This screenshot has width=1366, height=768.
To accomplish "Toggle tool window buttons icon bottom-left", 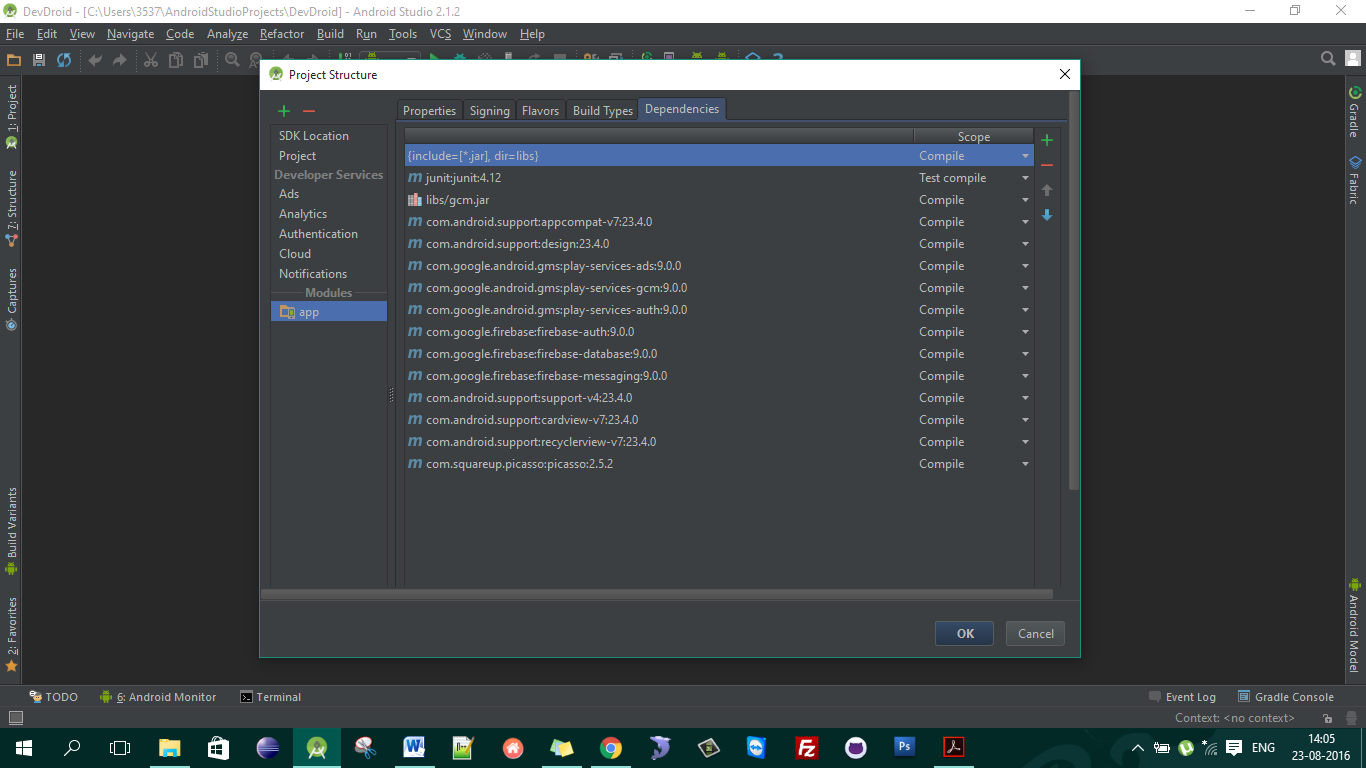I will 15,717.
